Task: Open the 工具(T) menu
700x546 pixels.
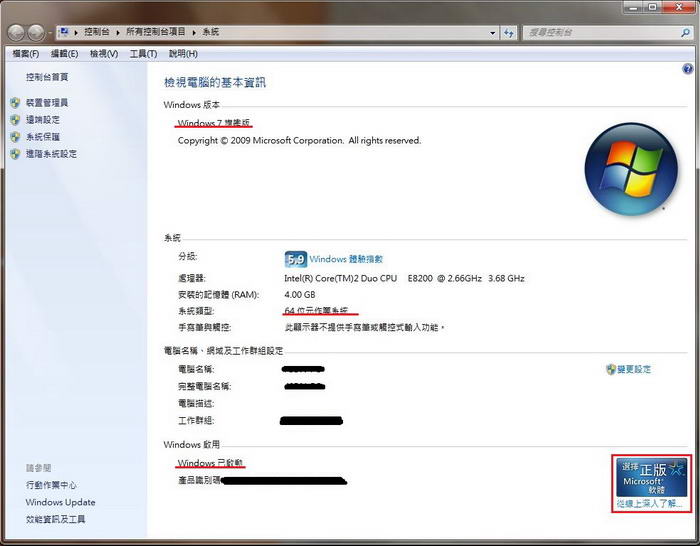Action: [144, 54]
